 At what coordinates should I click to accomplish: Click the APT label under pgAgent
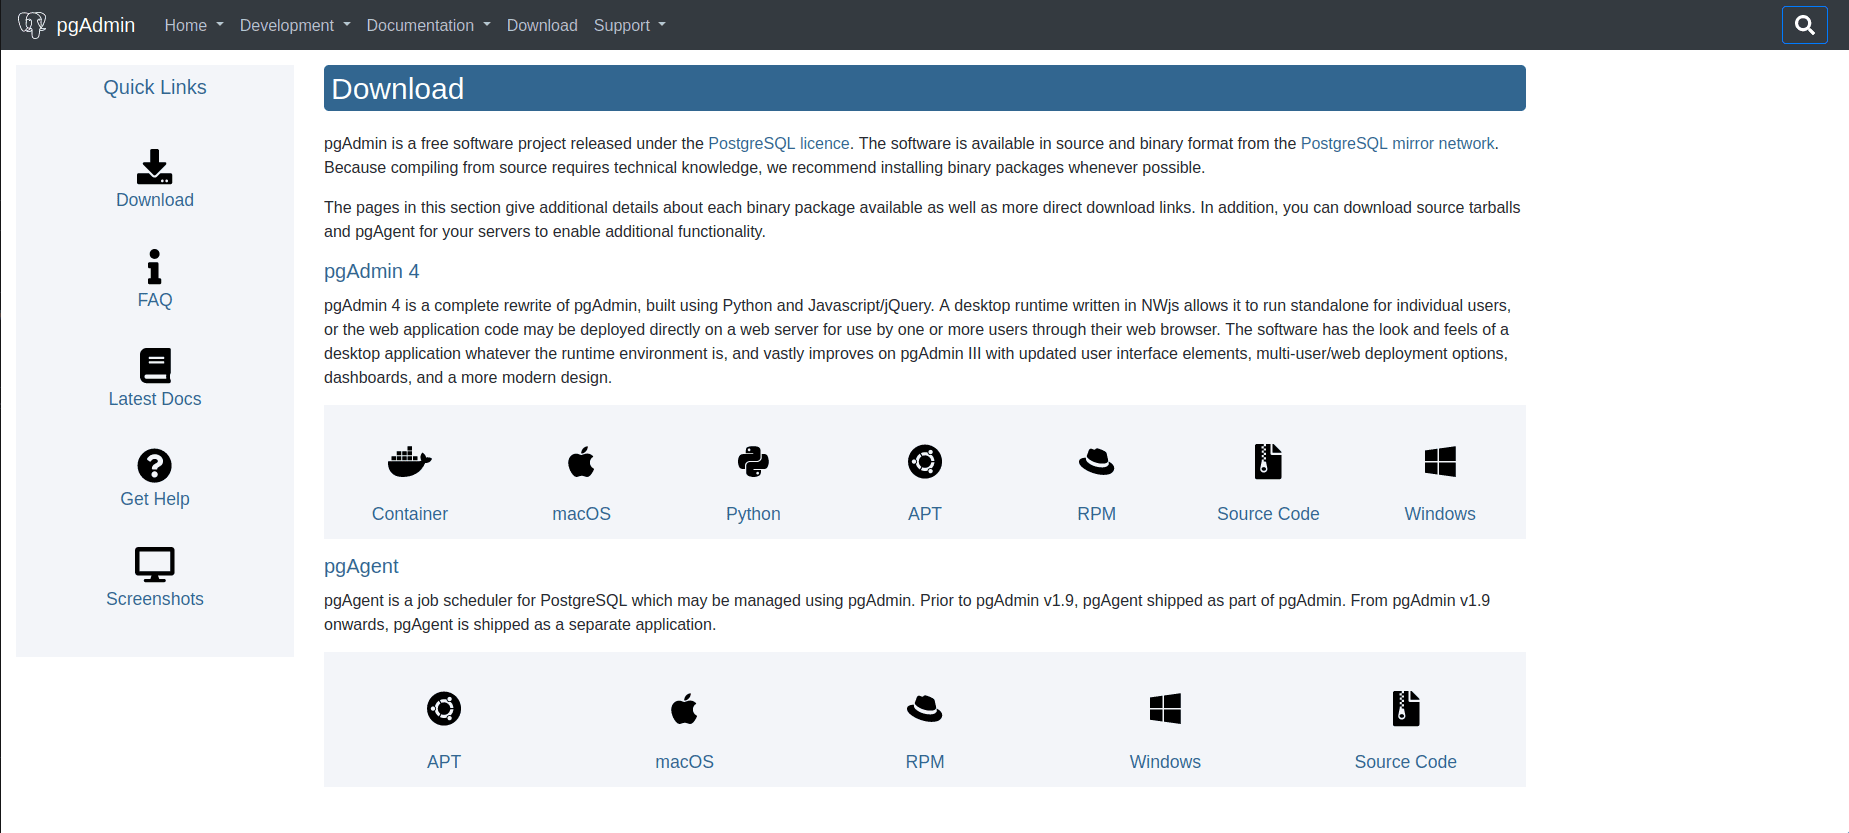pyautogui.click(x=444, y=762)
